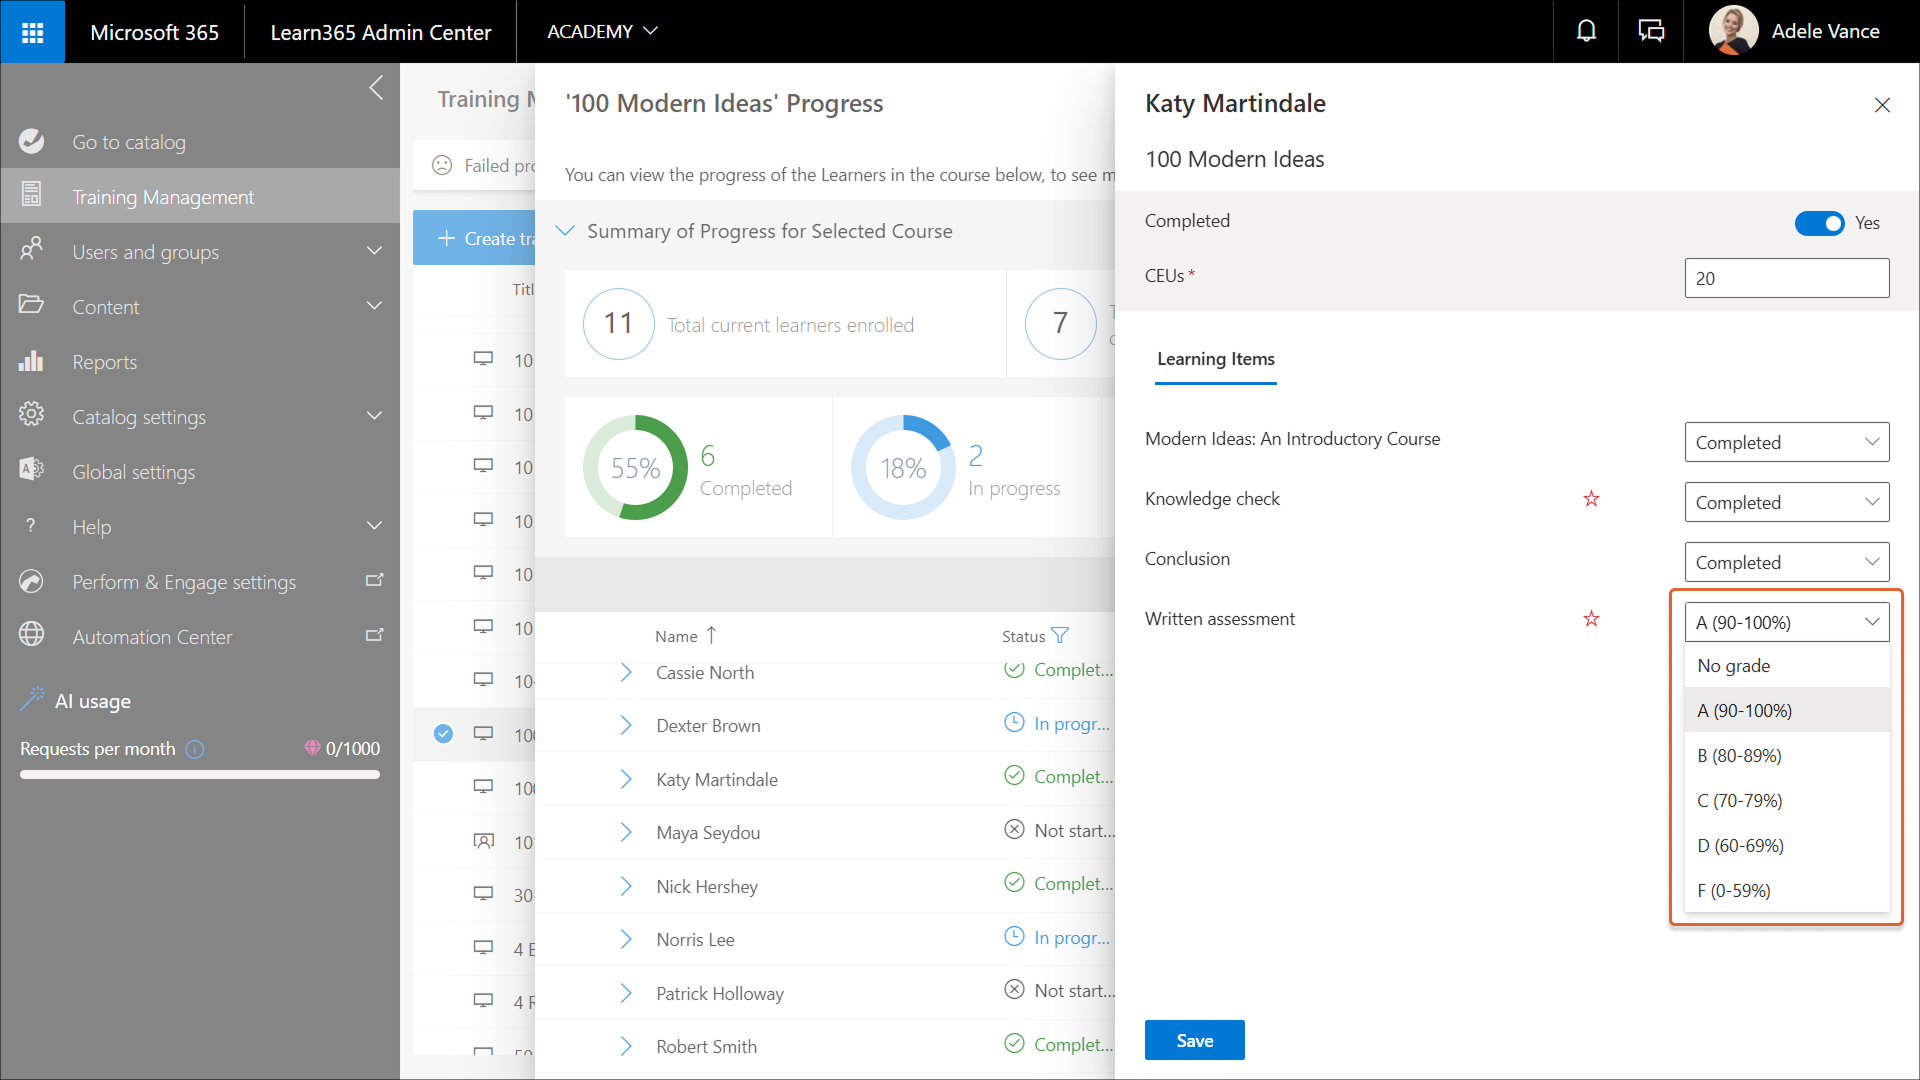Screen dimensions: 1920x1080
Task: Click the 11 total learners enrolled circle
Action: coord(618,323)
